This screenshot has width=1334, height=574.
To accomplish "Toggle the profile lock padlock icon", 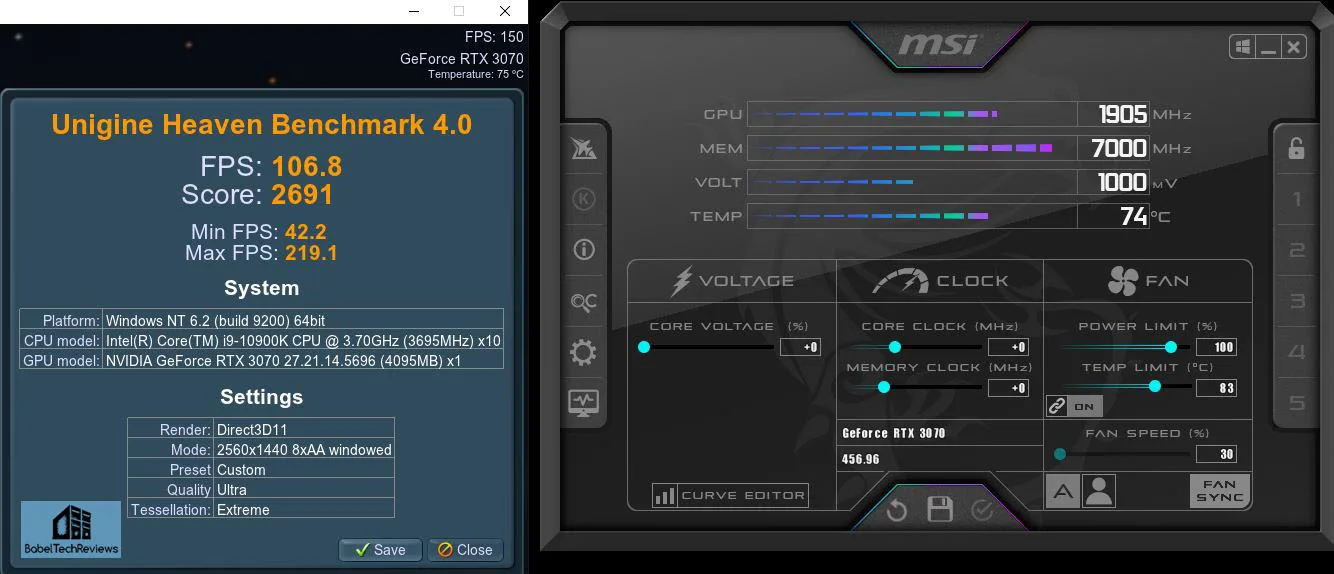I will tap(1296, 148).
